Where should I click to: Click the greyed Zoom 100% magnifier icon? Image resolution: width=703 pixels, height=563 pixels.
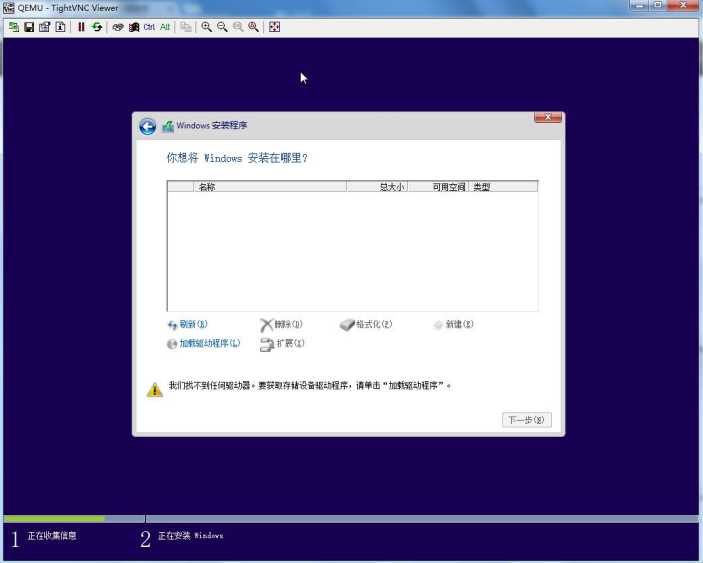click(238, 27)
